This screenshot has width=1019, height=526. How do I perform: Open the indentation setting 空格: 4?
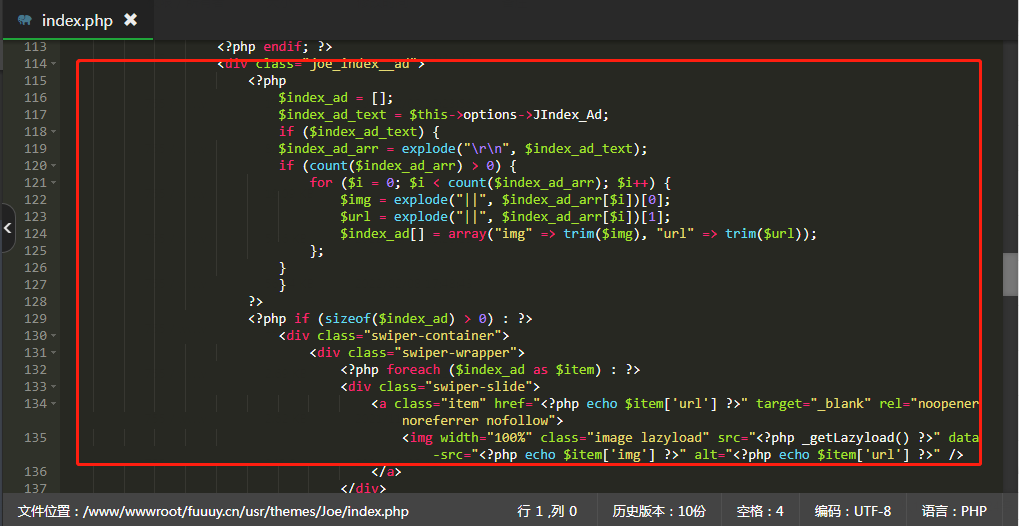760,511
